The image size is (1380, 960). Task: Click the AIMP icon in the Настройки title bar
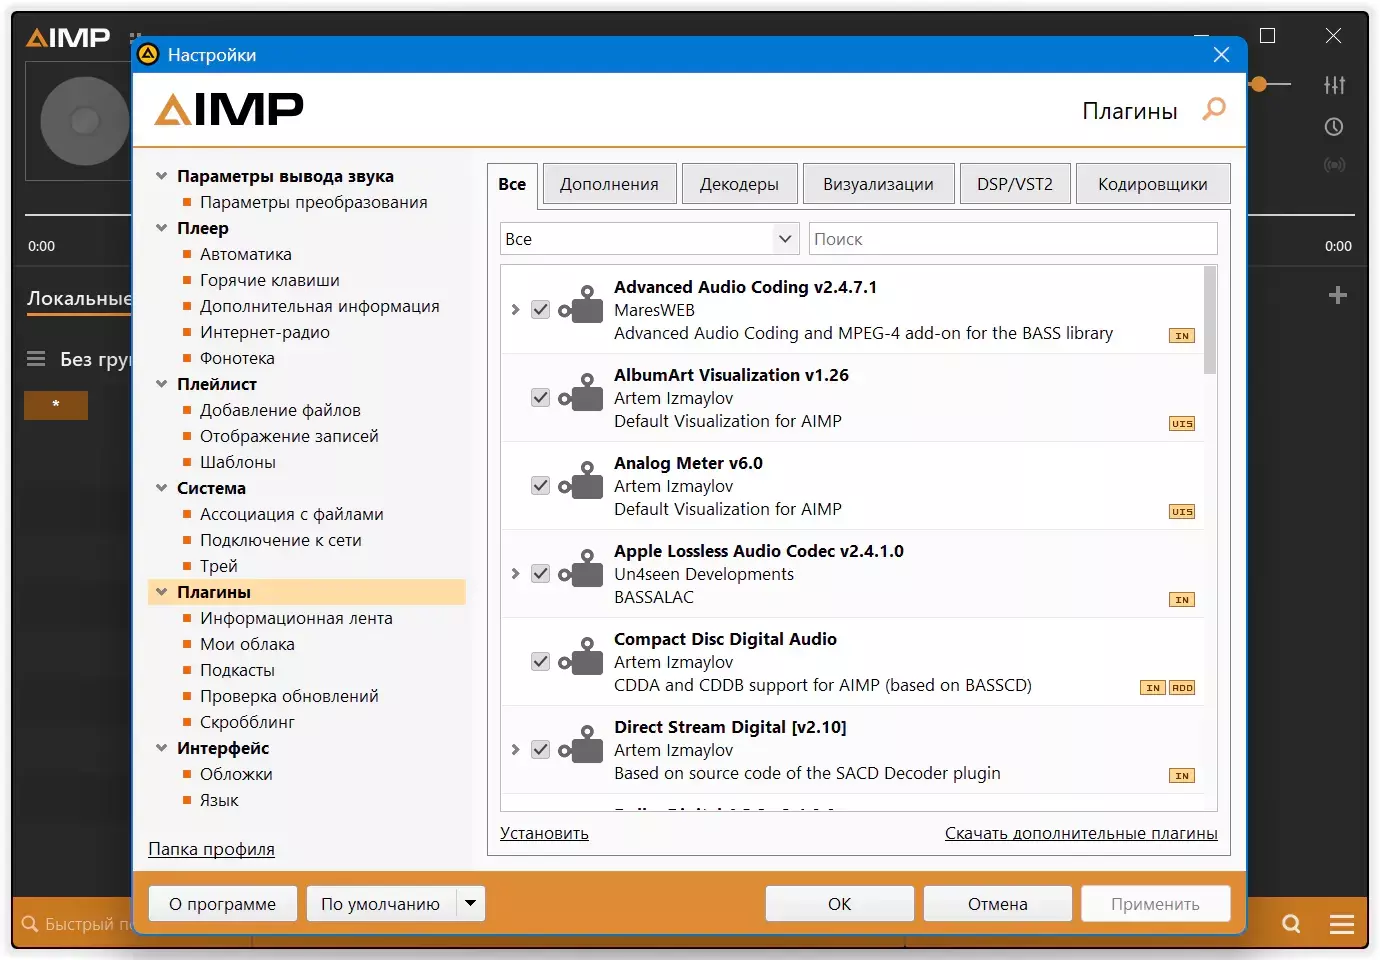[149, 55]
